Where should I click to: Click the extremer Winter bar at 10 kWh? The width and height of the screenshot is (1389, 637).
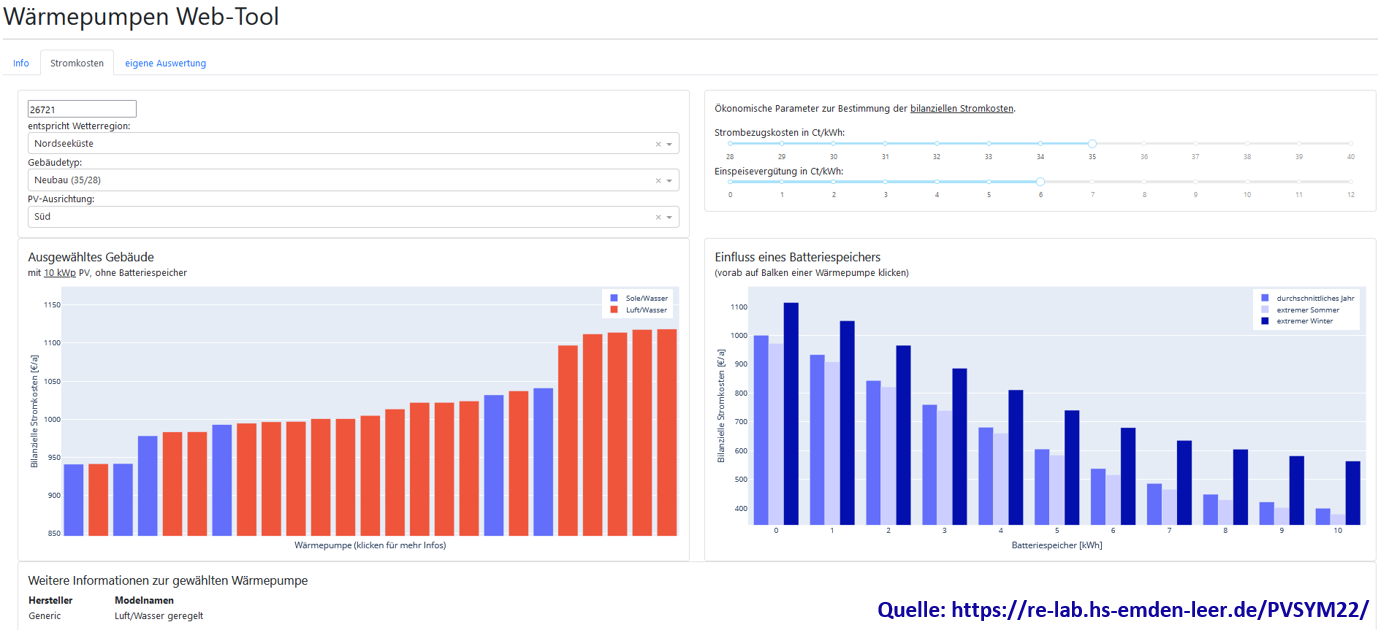(1353, 493)
